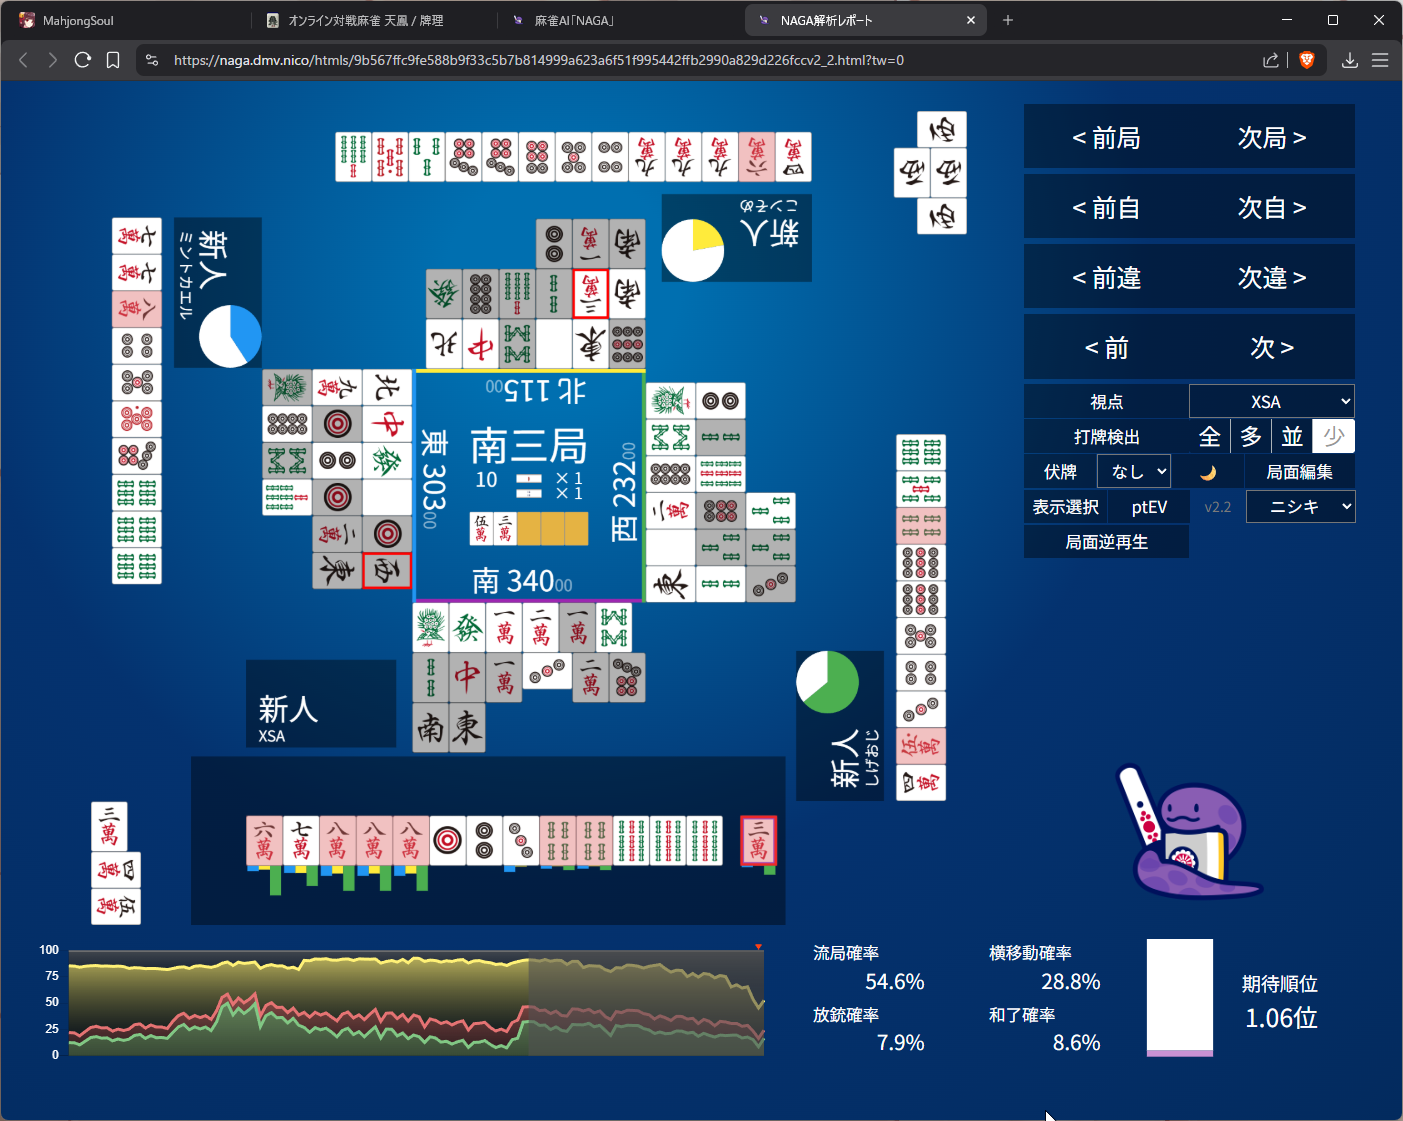Toggle dark mode with the moon icon

point(1208,472)
